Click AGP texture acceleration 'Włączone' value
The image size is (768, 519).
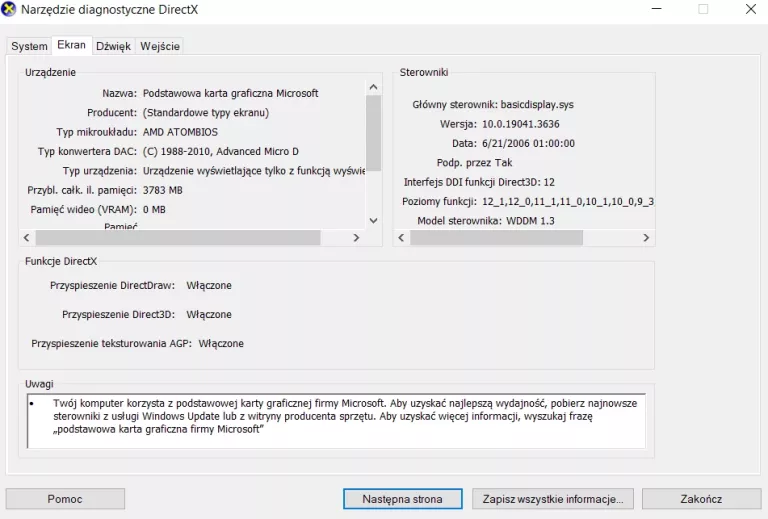click(221, 343)
